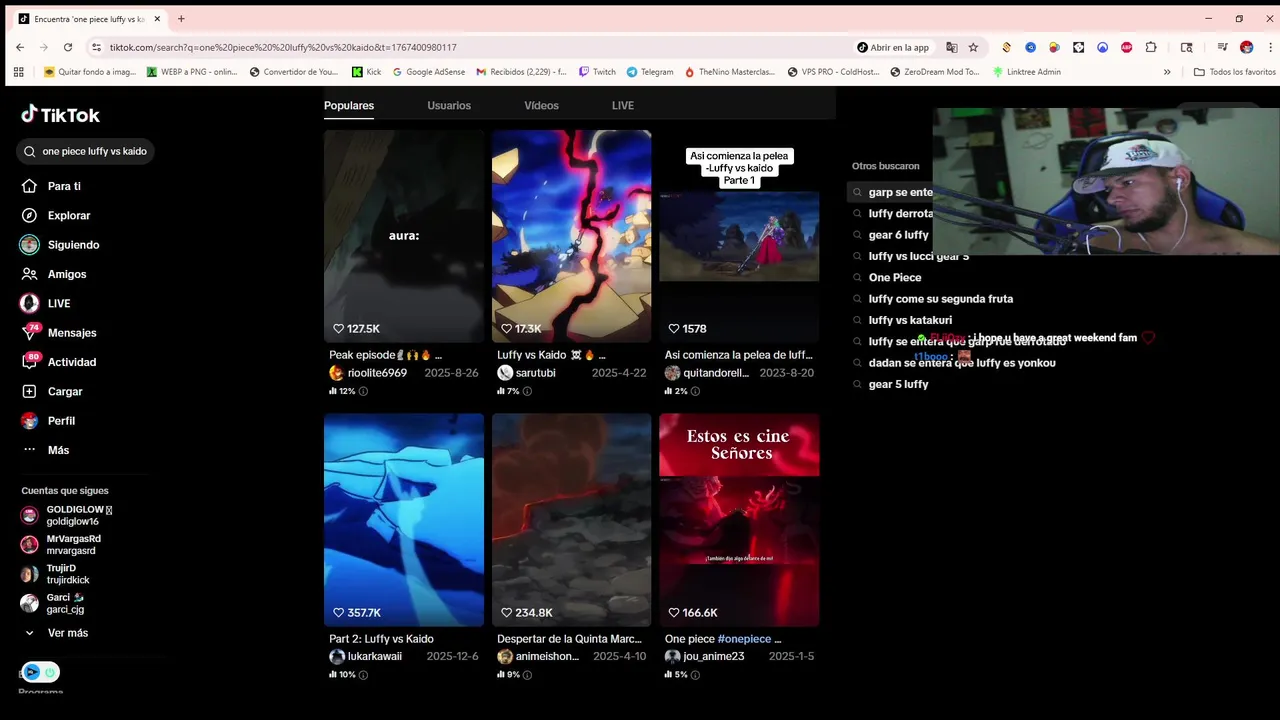Click the site info icon in address bar
This screenshot has width=1280, height=720.
pos(96,47)
